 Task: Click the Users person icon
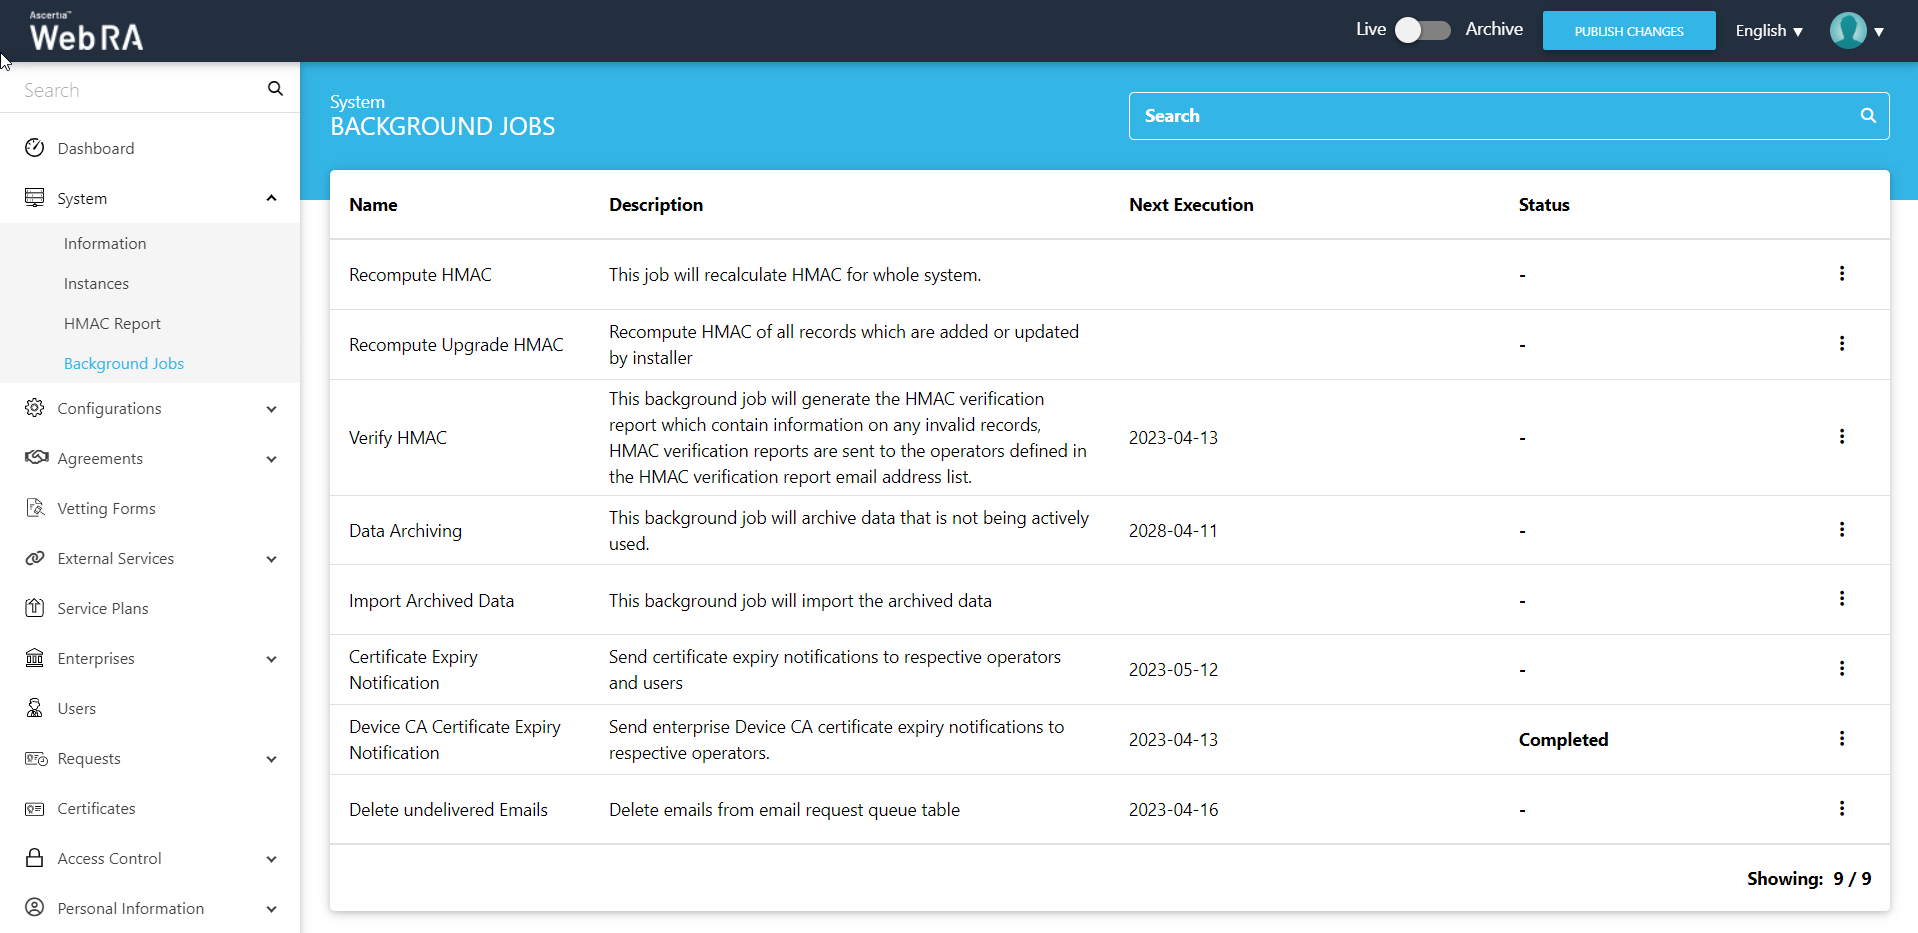[x=35, y=708]
